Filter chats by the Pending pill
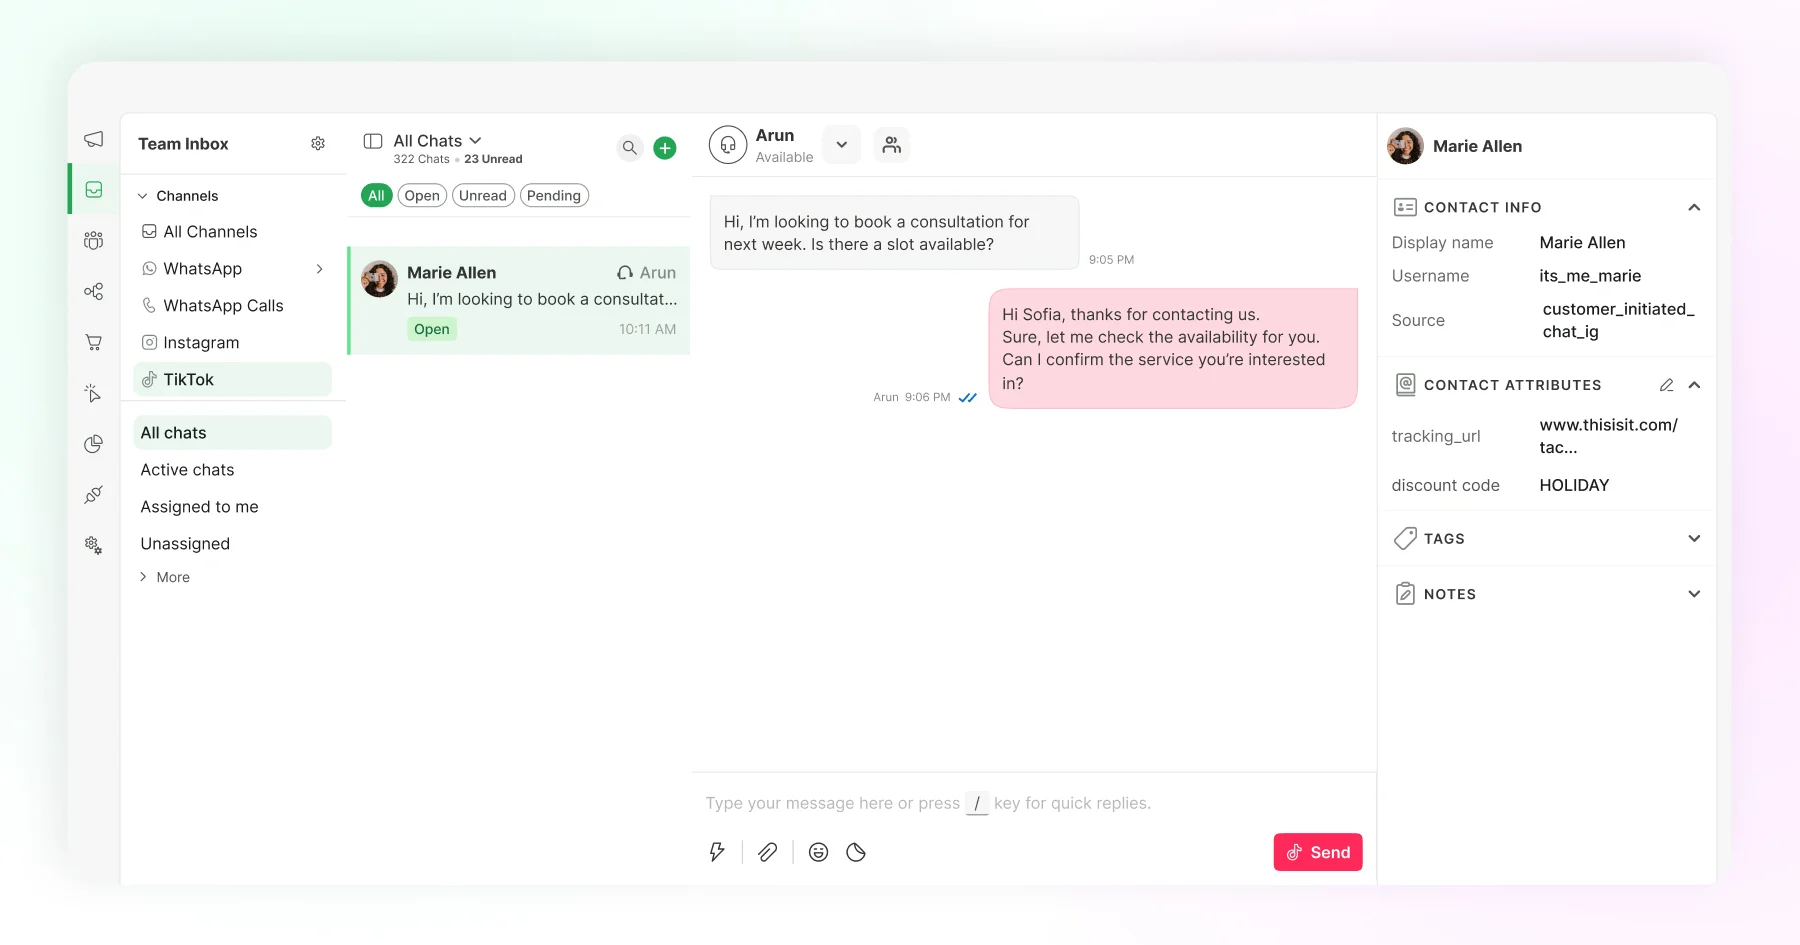This screenshot has width=1800, height=945. (554, 196)
